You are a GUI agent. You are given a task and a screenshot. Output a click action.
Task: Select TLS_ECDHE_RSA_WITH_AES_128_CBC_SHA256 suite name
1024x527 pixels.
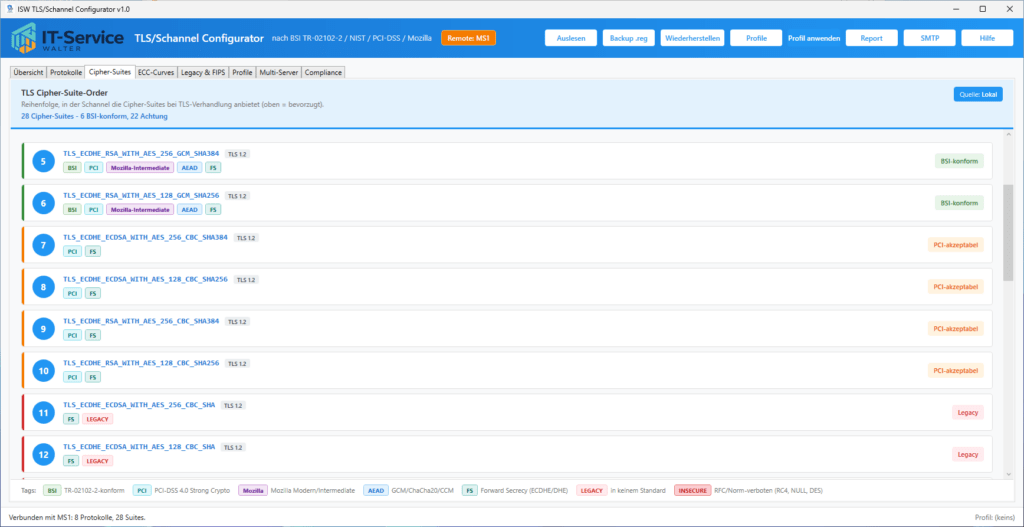(x=141, y=362)
